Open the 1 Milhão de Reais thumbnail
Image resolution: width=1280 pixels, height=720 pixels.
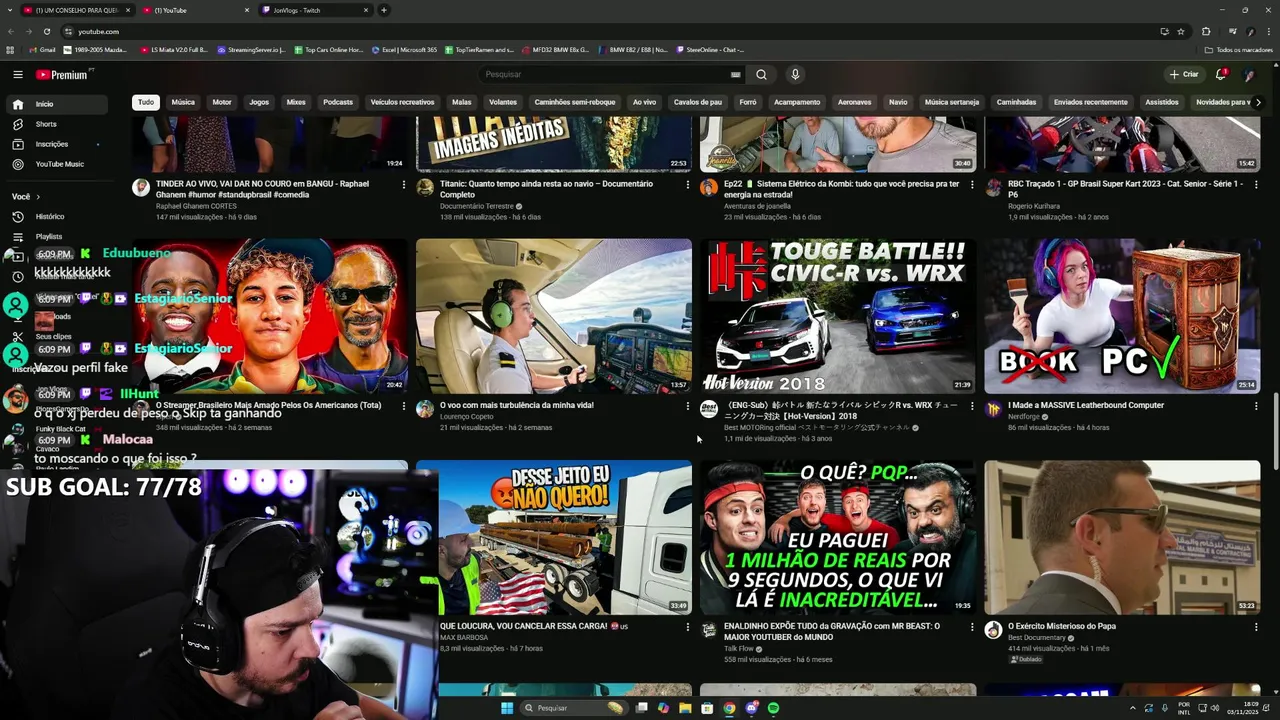tap(838, 537)
